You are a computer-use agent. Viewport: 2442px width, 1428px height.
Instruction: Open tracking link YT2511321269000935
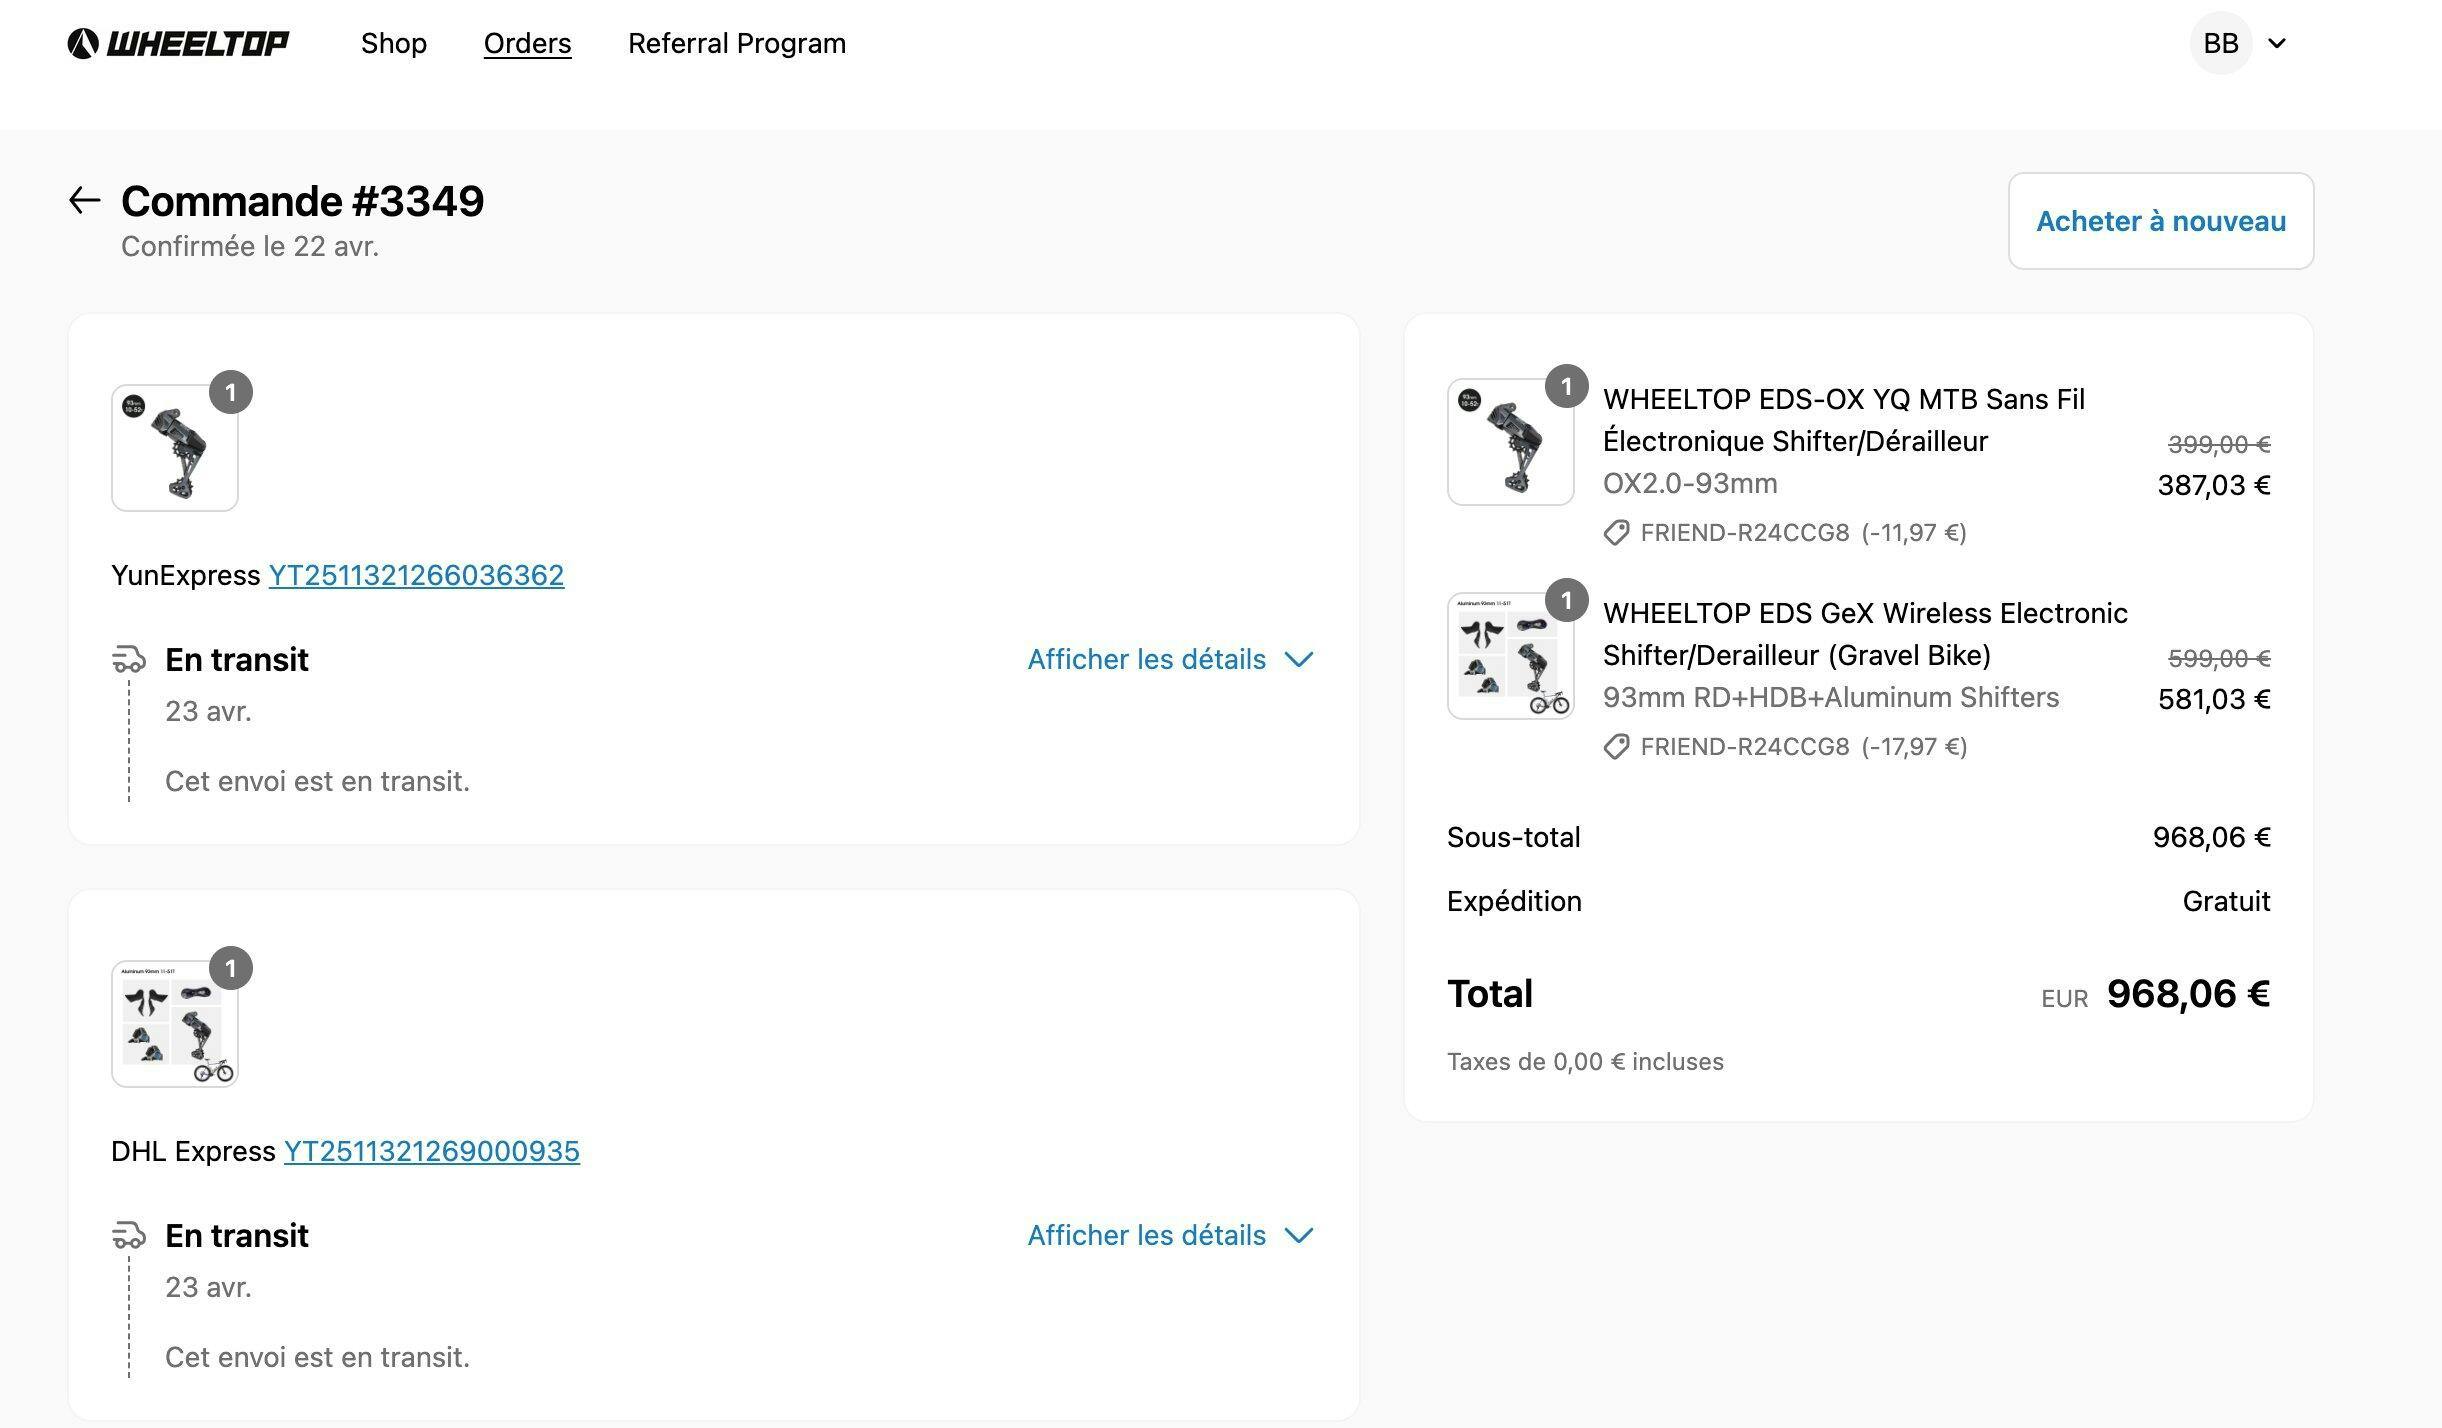point(432,1152)
